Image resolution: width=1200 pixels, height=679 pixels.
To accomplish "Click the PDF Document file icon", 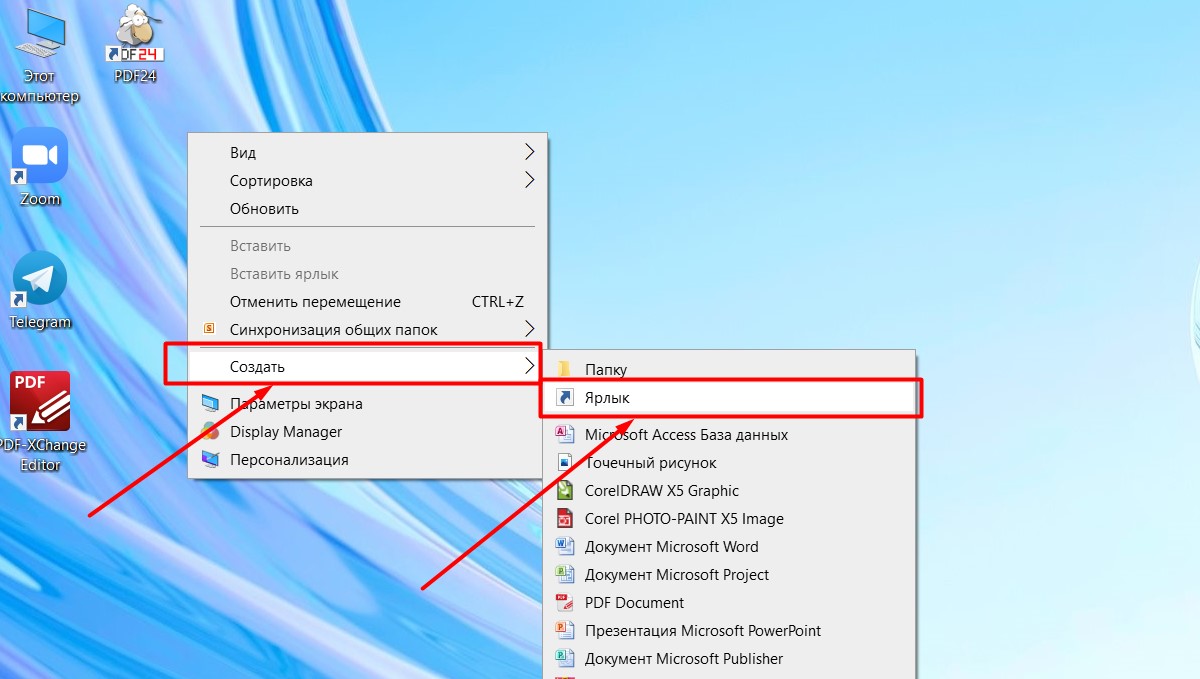I will [565, 603].
